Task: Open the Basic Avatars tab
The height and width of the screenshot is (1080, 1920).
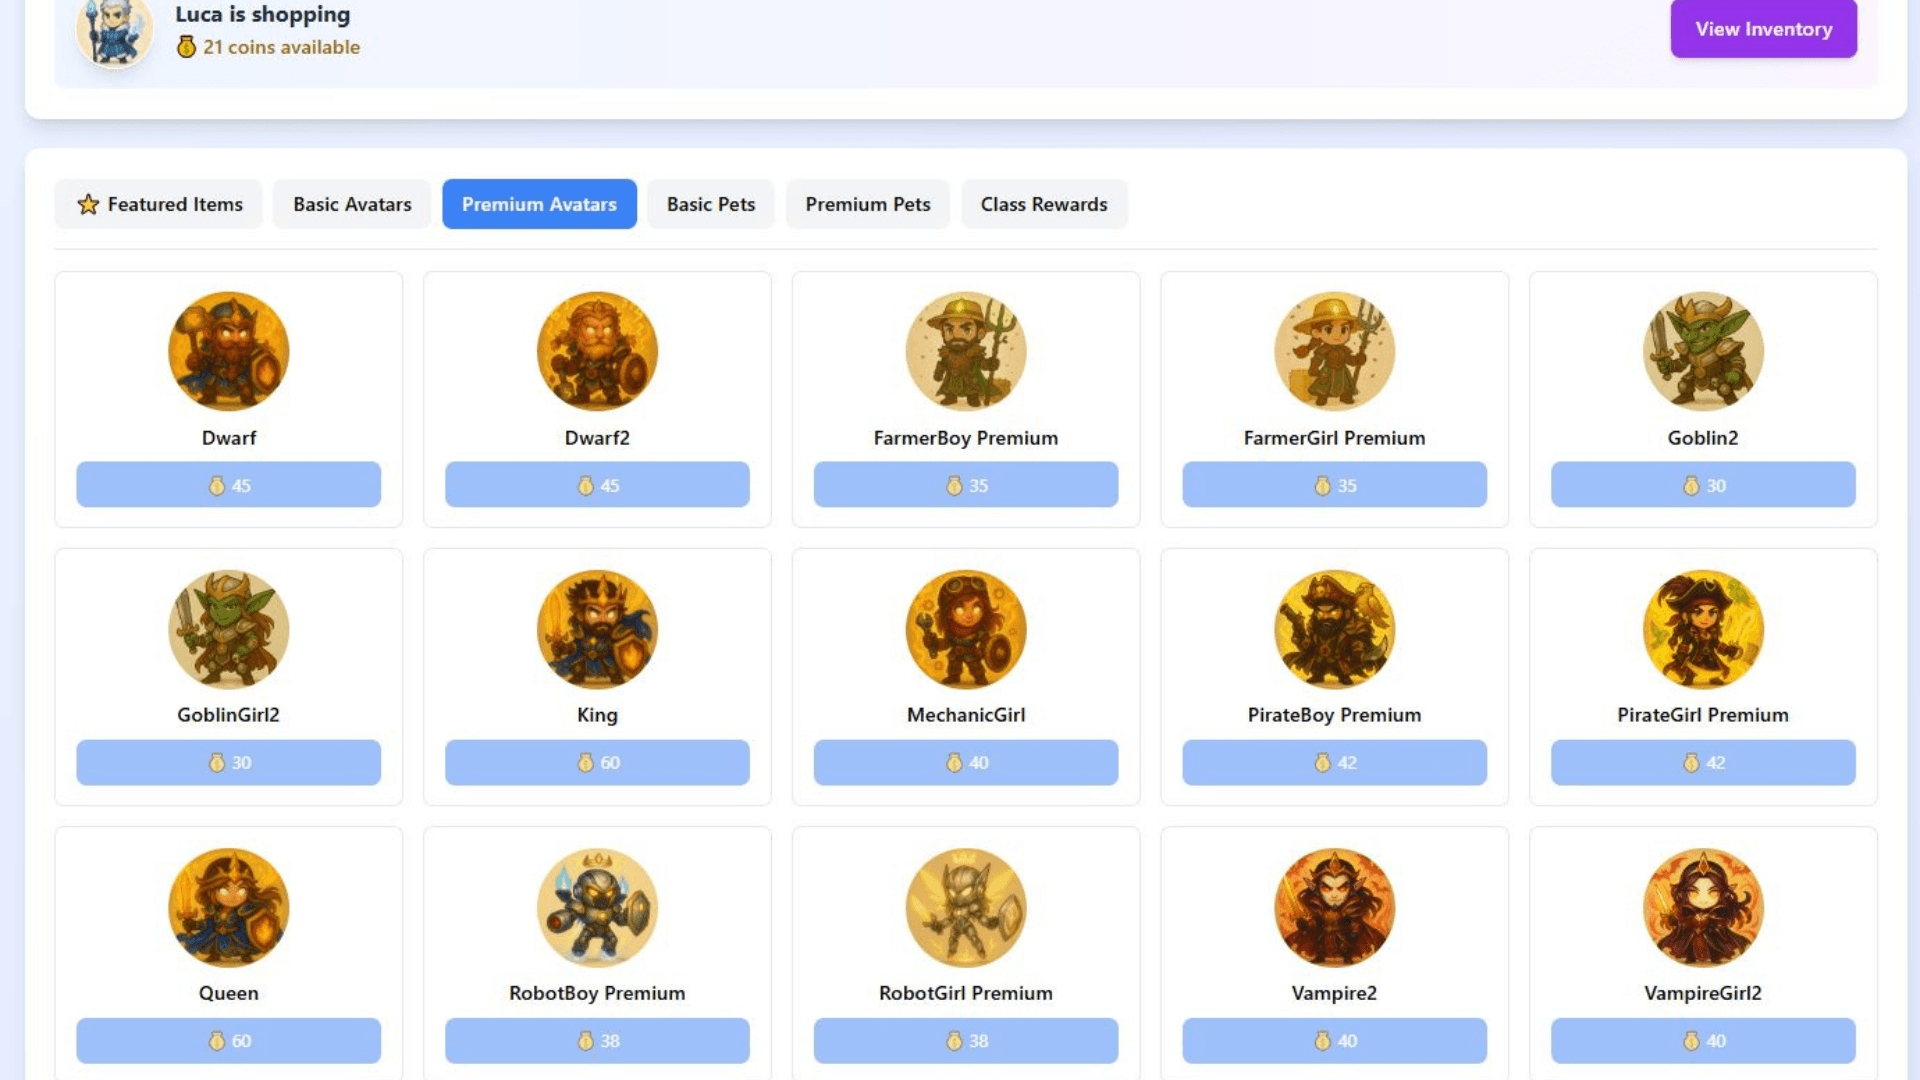Action: click(x=352, y=204)
